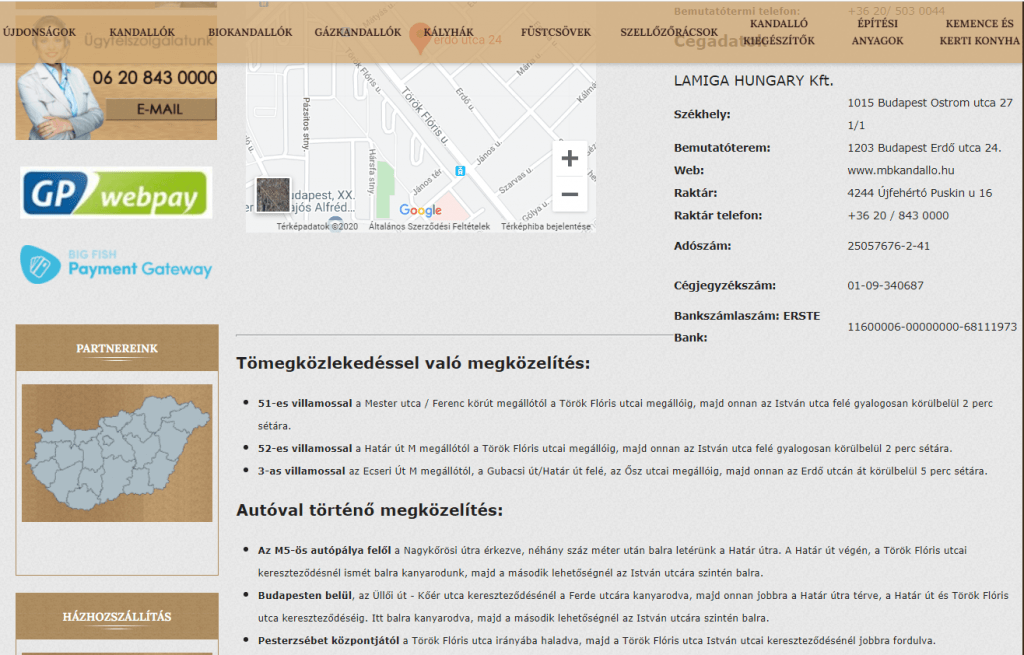Click bank account number 11600006-00000000-68111973

(x=932, y=327)
